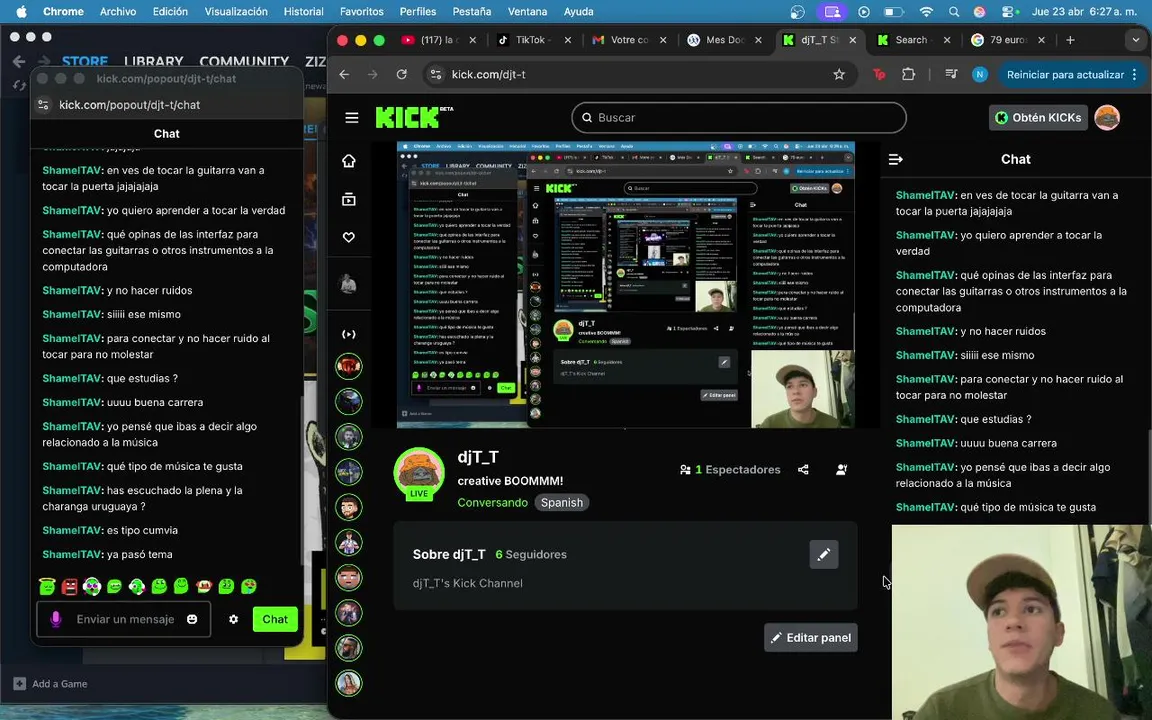Click the Obtén KICKs button

(1038, 118)
